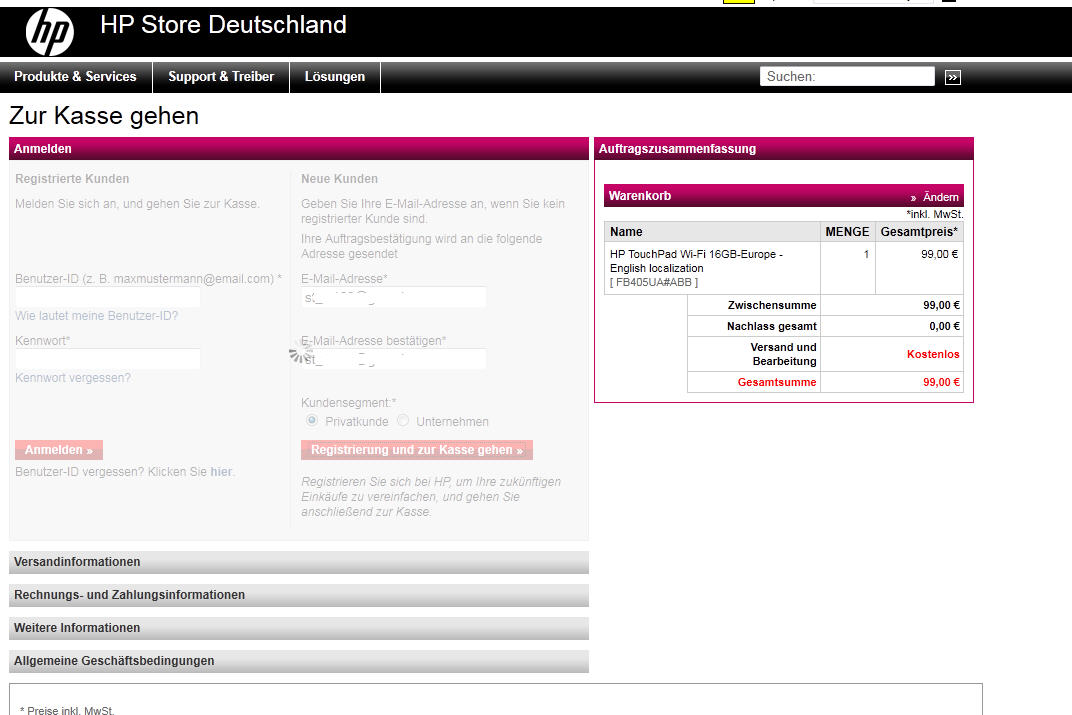Expand Versandinformationen section

299,562
